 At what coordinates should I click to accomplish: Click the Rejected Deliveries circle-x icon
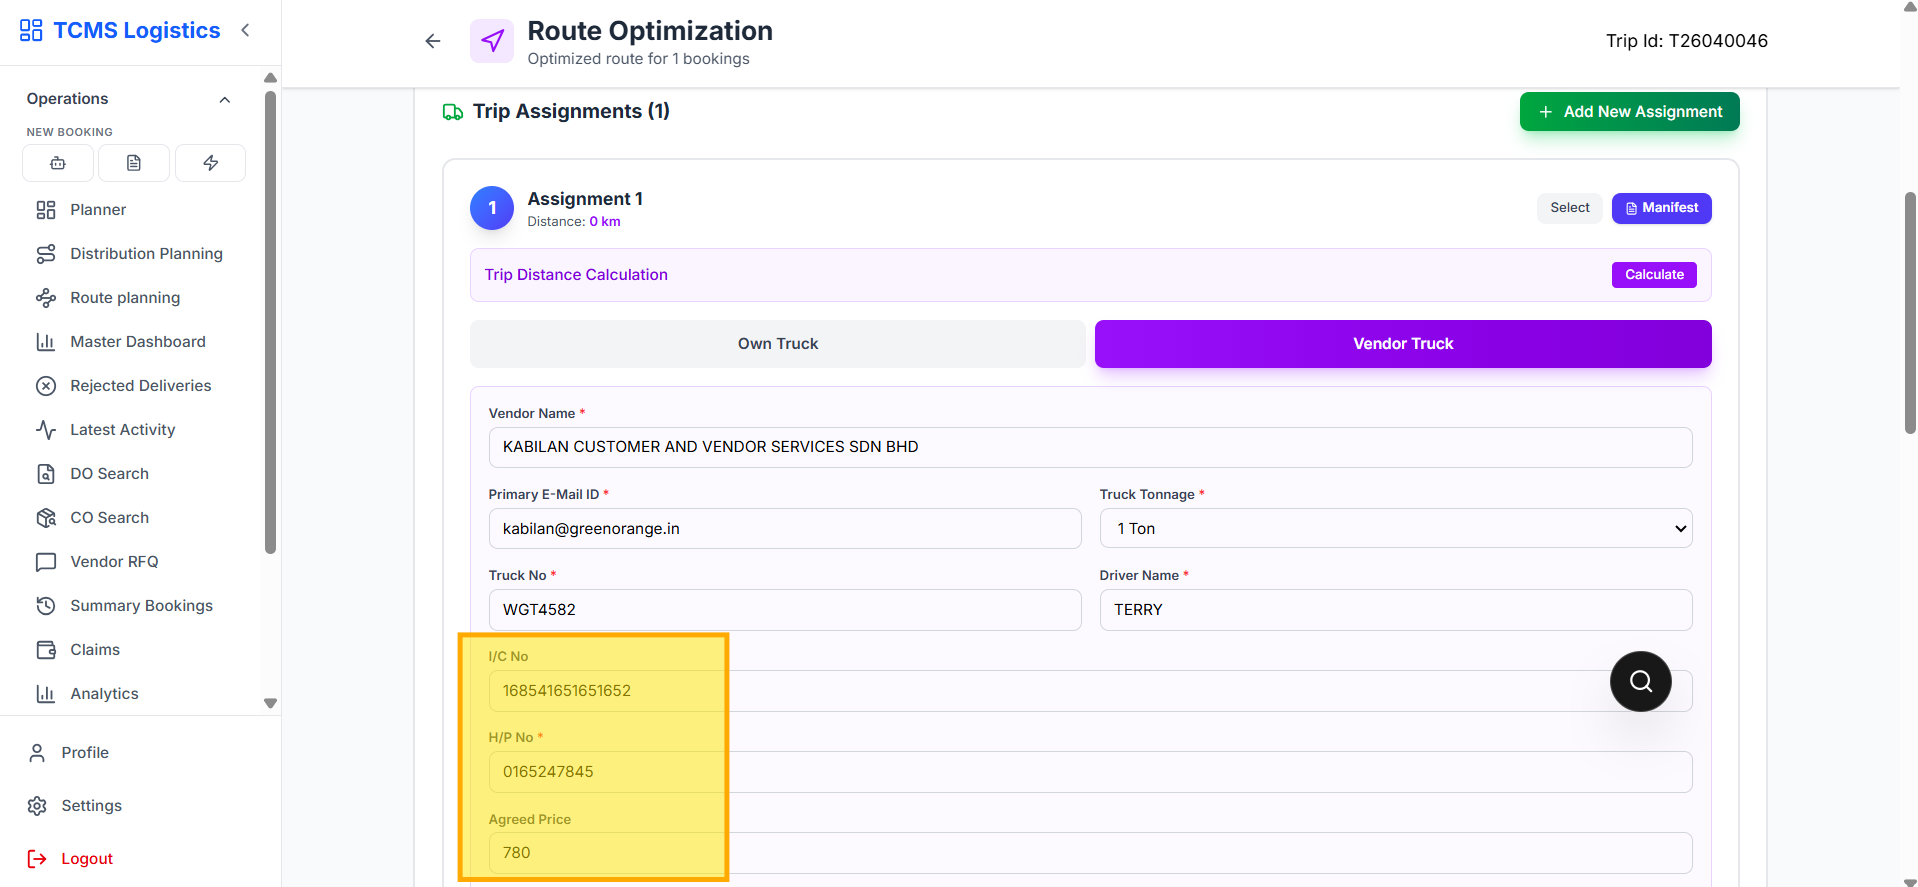pos(46,386)
